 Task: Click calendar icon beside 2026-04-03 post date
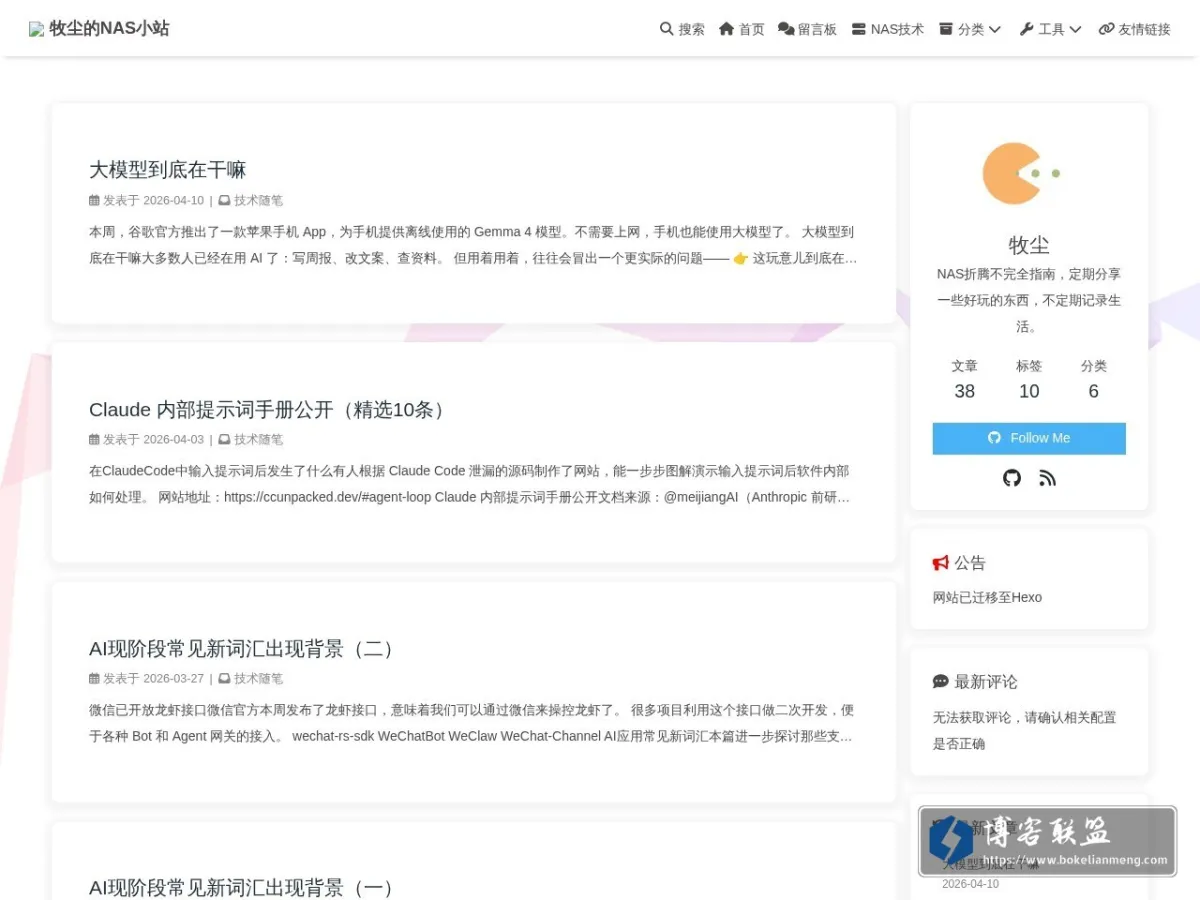click(94, 439)
